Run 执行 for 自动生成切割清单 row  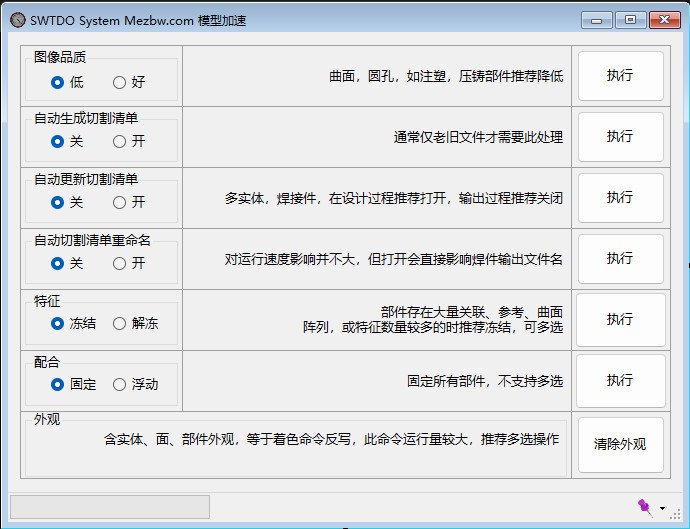coord(620,137)
